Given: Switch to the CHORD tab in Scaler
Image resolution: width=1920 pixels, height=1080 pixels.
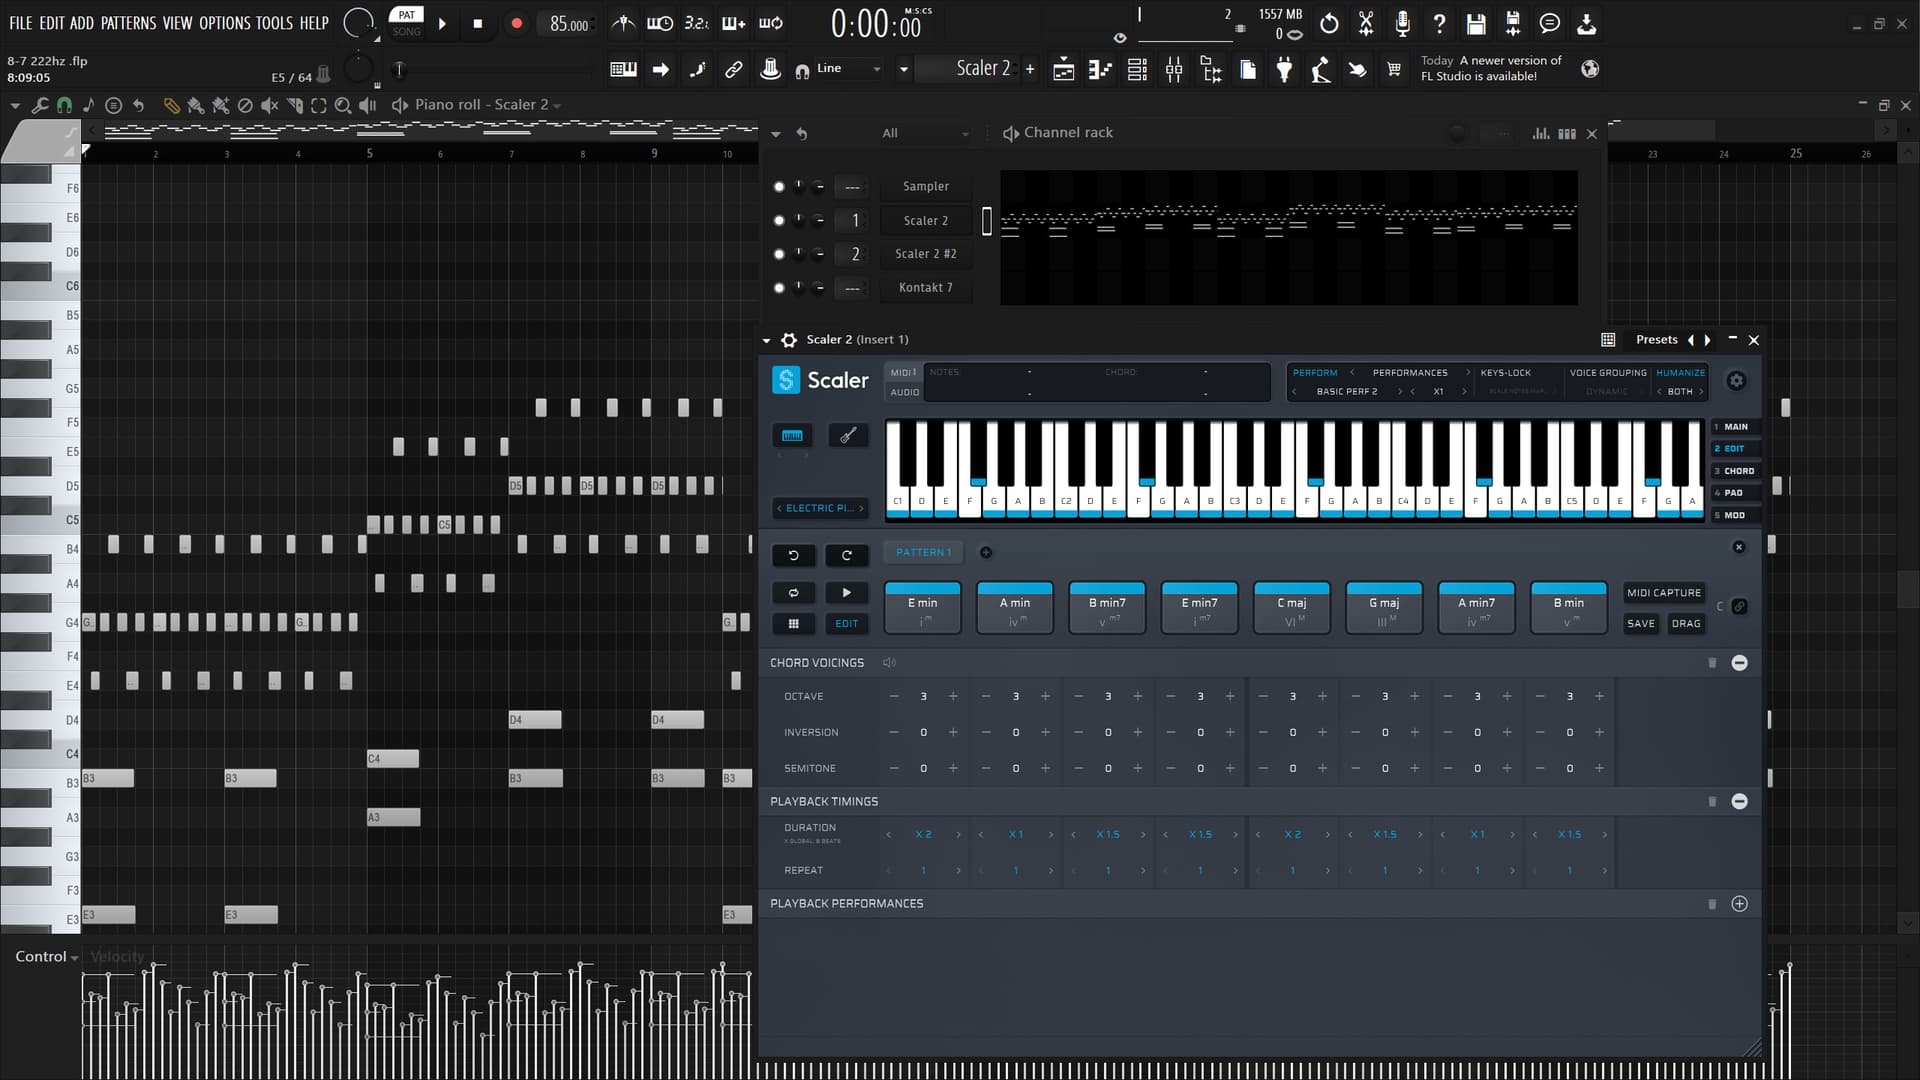Looking at the screenshot, I should coord(1735,471).
